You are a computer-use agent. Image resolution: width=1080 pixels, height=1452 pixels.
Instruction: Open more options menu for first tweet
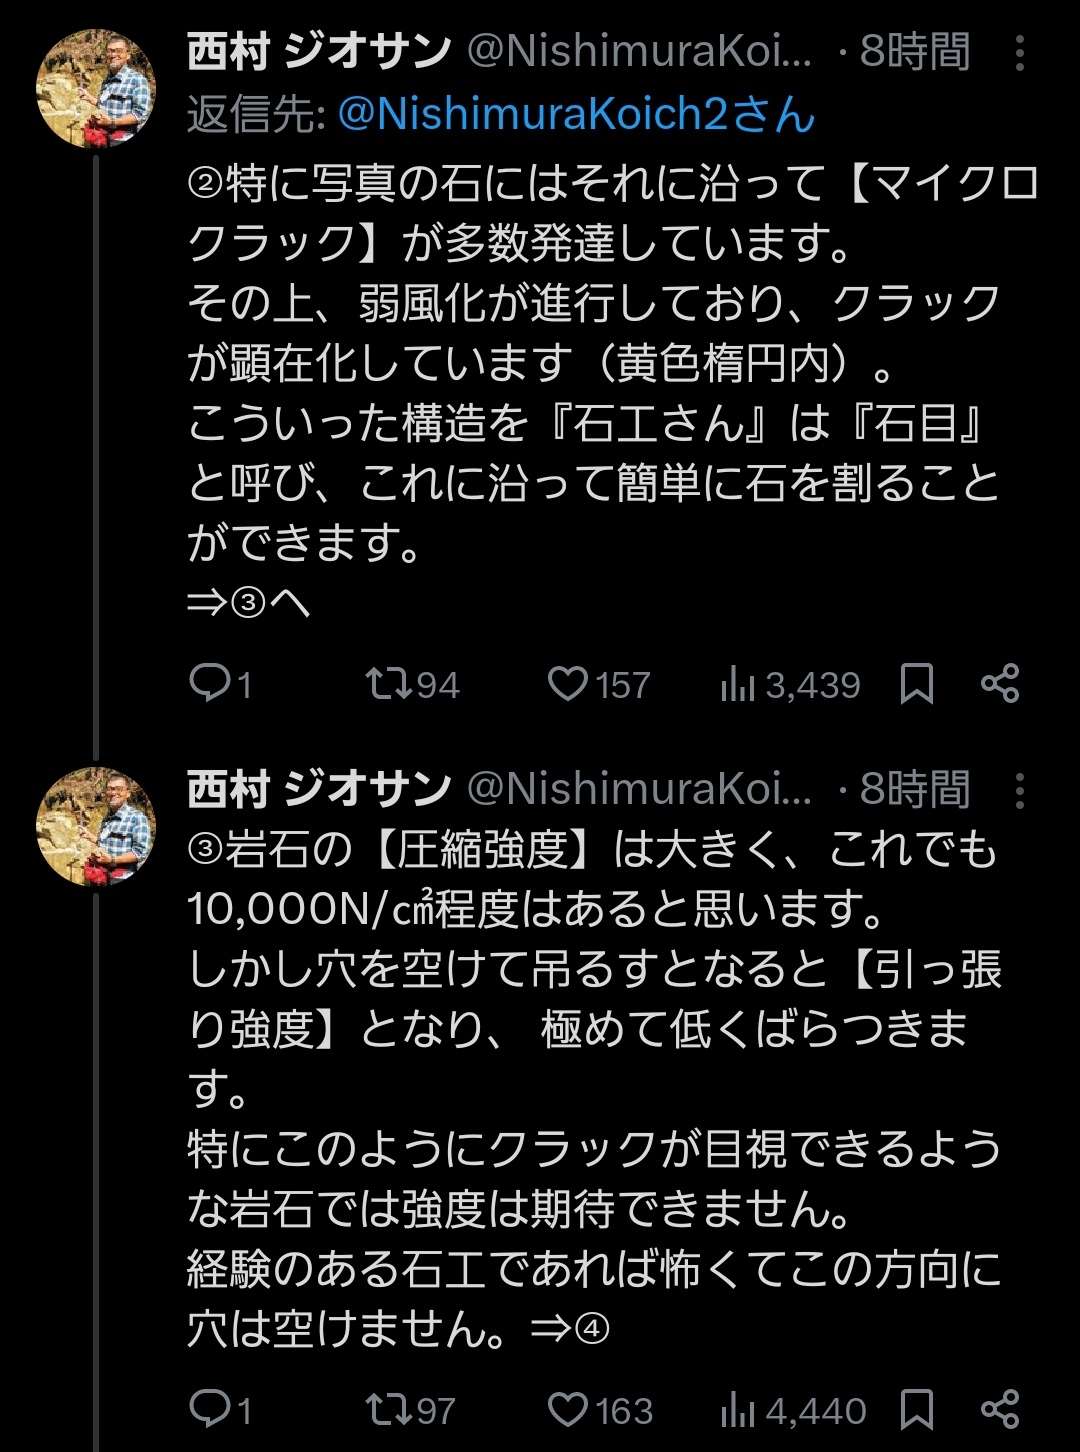1019,53
